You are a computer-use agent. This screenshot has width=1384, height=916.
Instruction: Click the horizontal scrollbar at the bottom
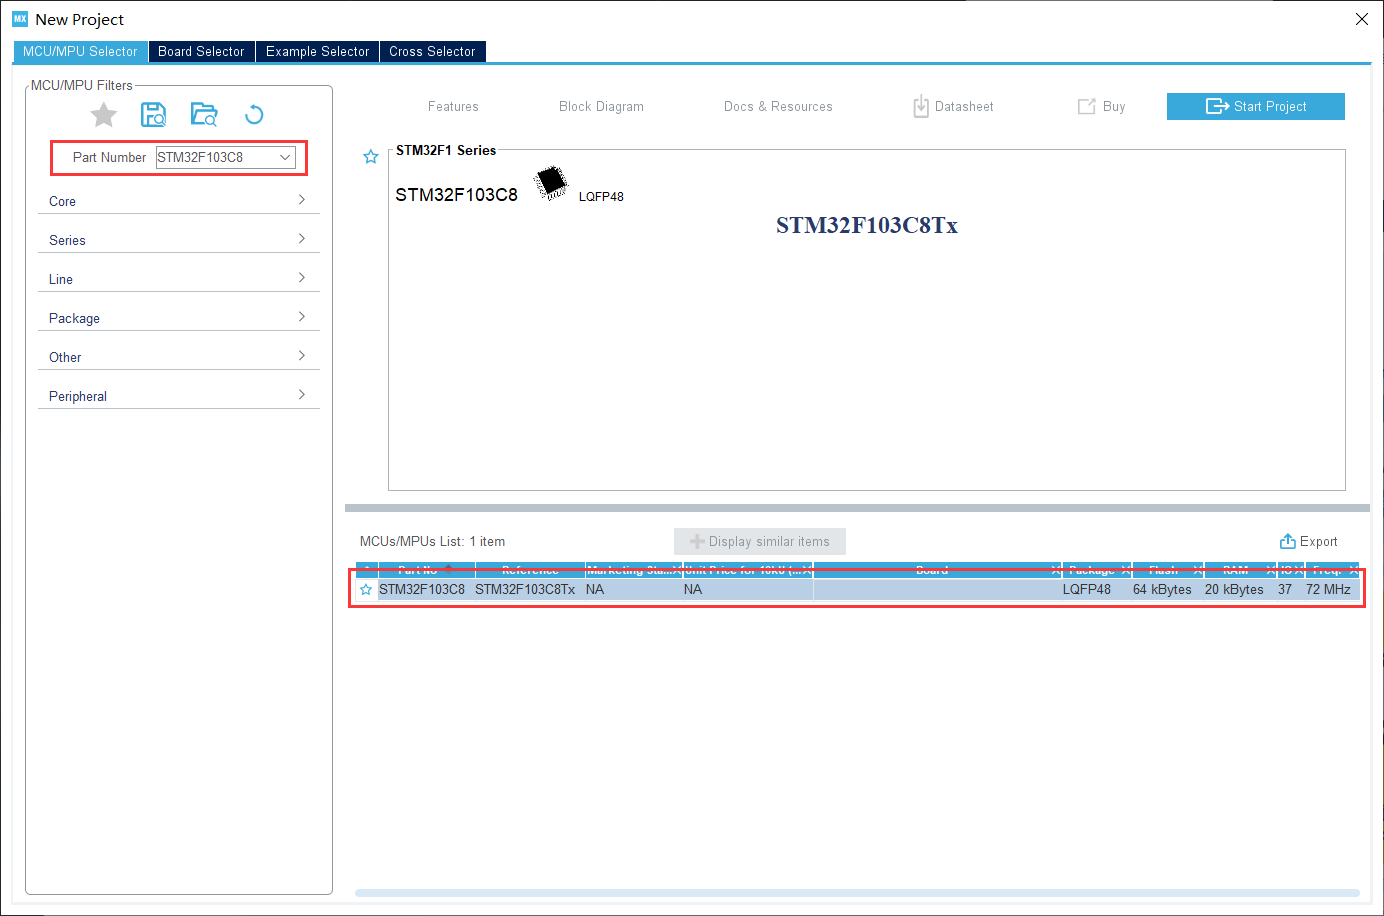point(857,893)
